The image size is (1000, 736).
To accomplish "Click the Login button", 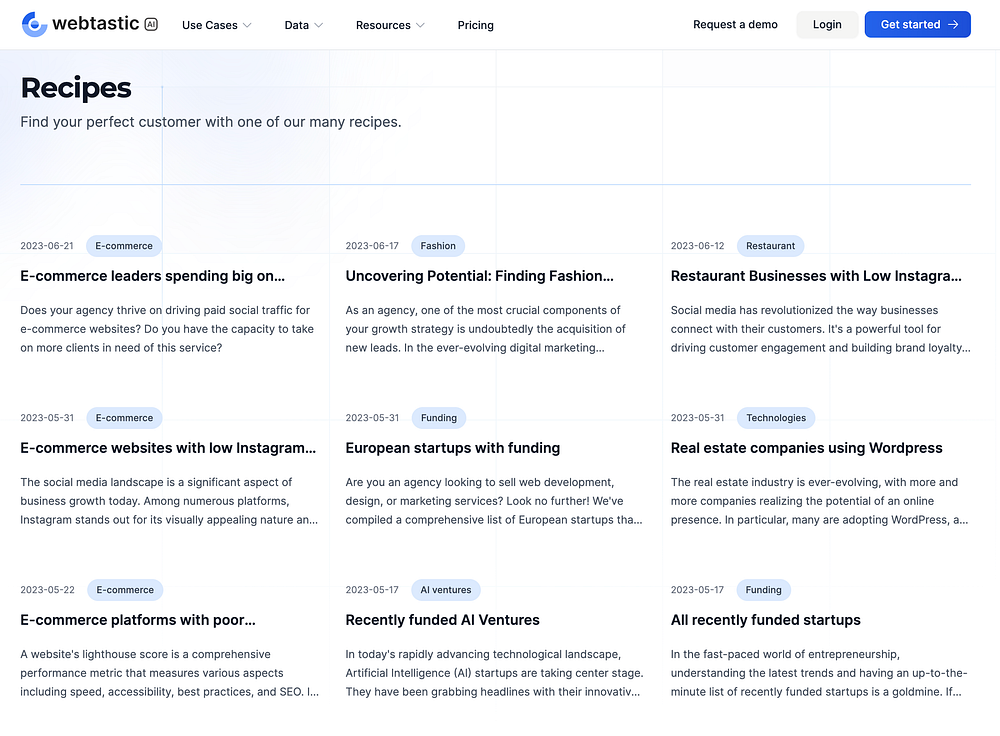I will 827,24.
